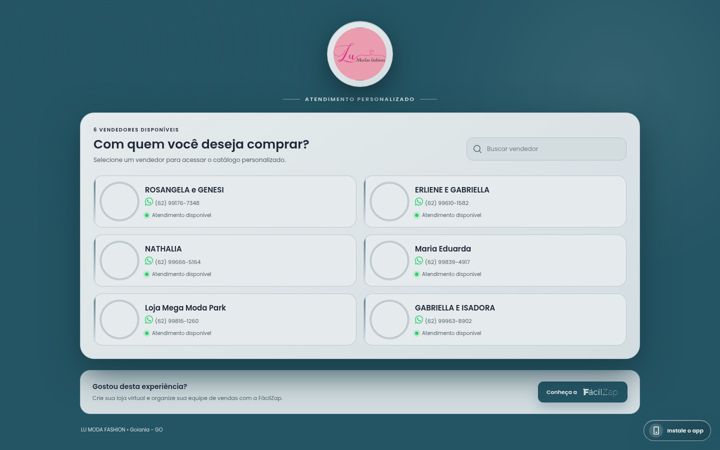Viewport: 720px width, 450px height.
Task: Click phone number under ROSANGELA e GENESI
Action: tap(177, 203)
